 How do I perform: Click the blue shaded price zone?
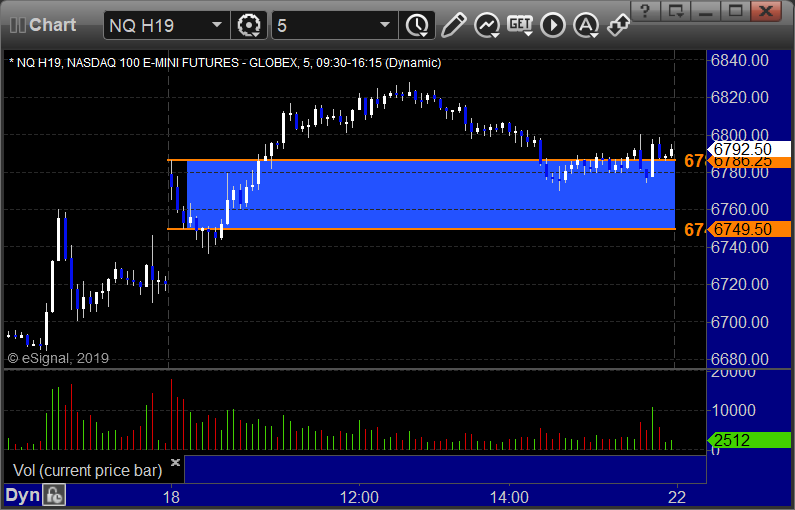pyautogui.click(x=431, y=194)
